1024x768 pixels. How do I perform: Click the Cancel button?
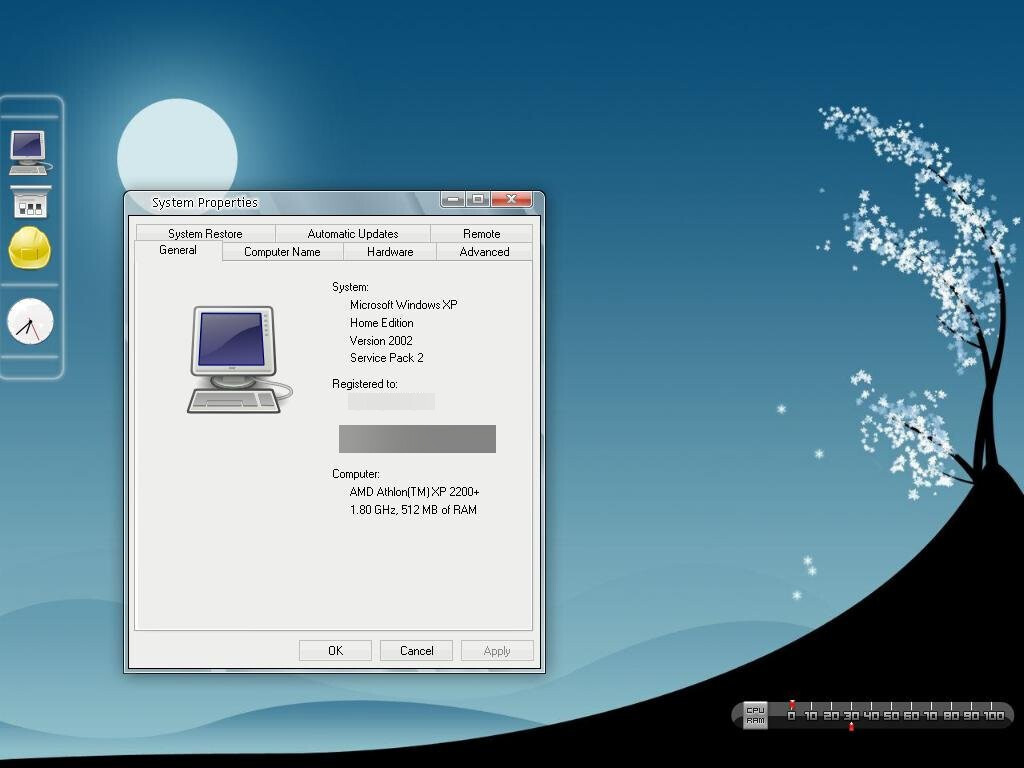tap(416, 650)
